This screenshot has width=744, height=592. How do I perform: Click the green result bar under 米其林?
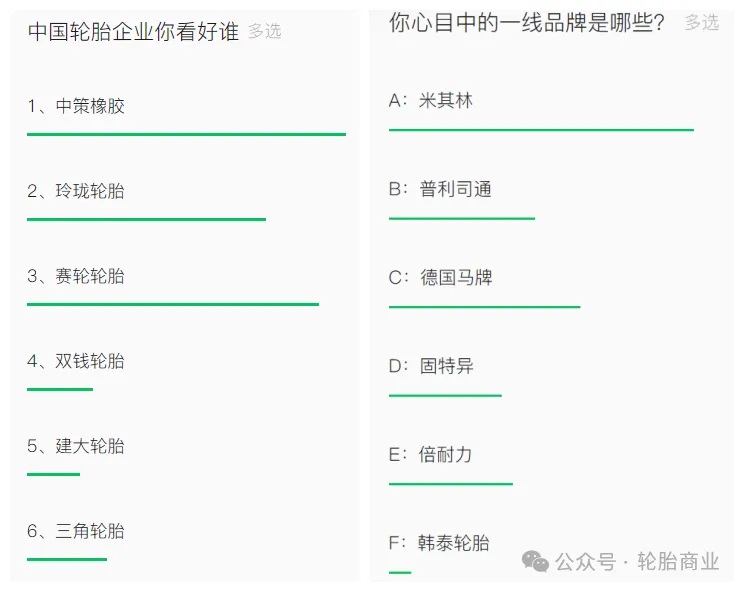[541, 130]
